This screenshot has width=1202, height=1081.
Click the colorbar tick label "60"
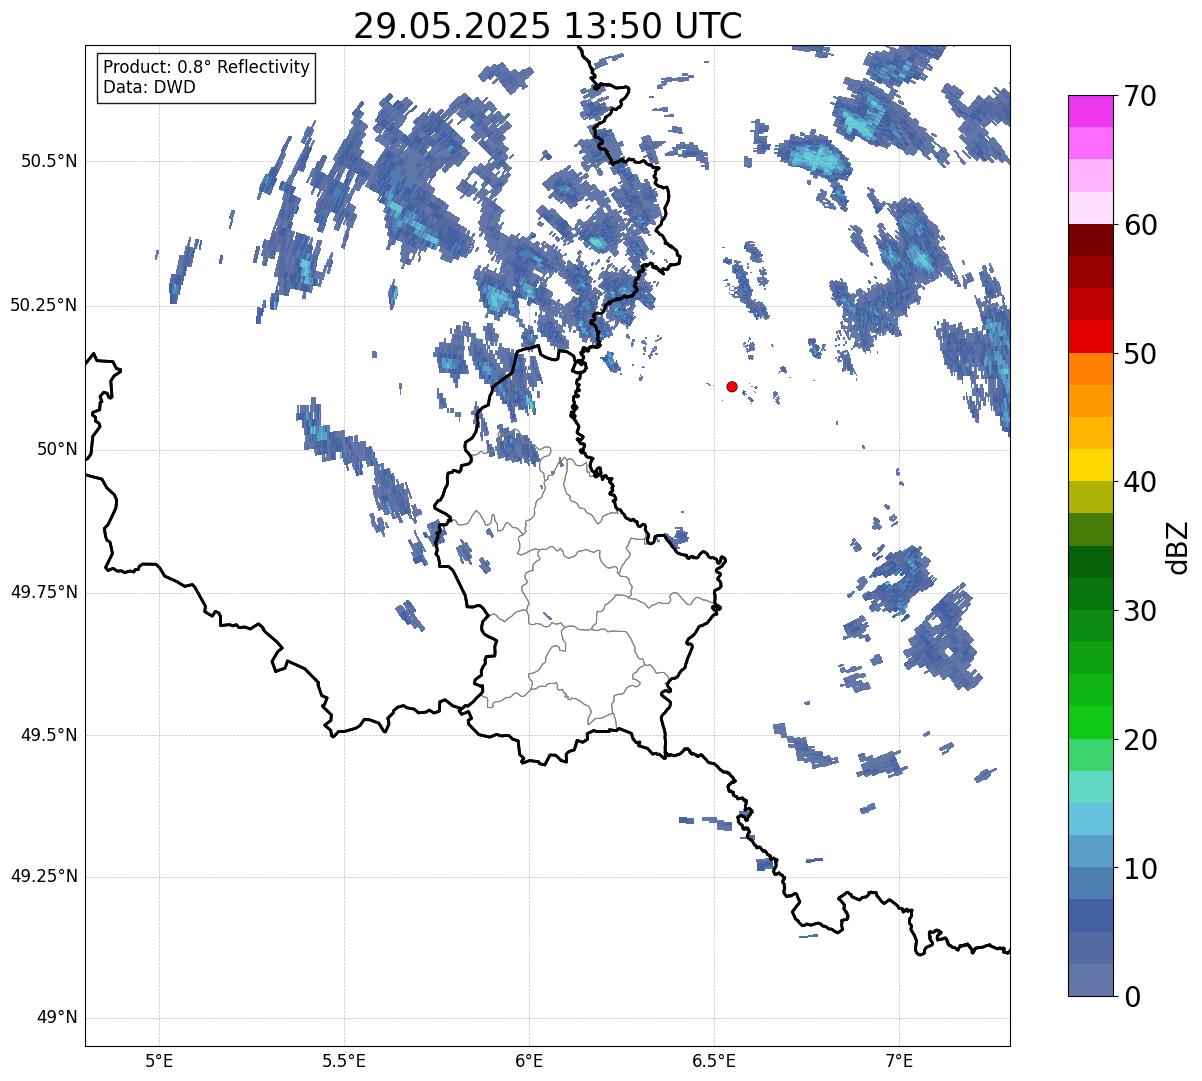point(1140,225)
